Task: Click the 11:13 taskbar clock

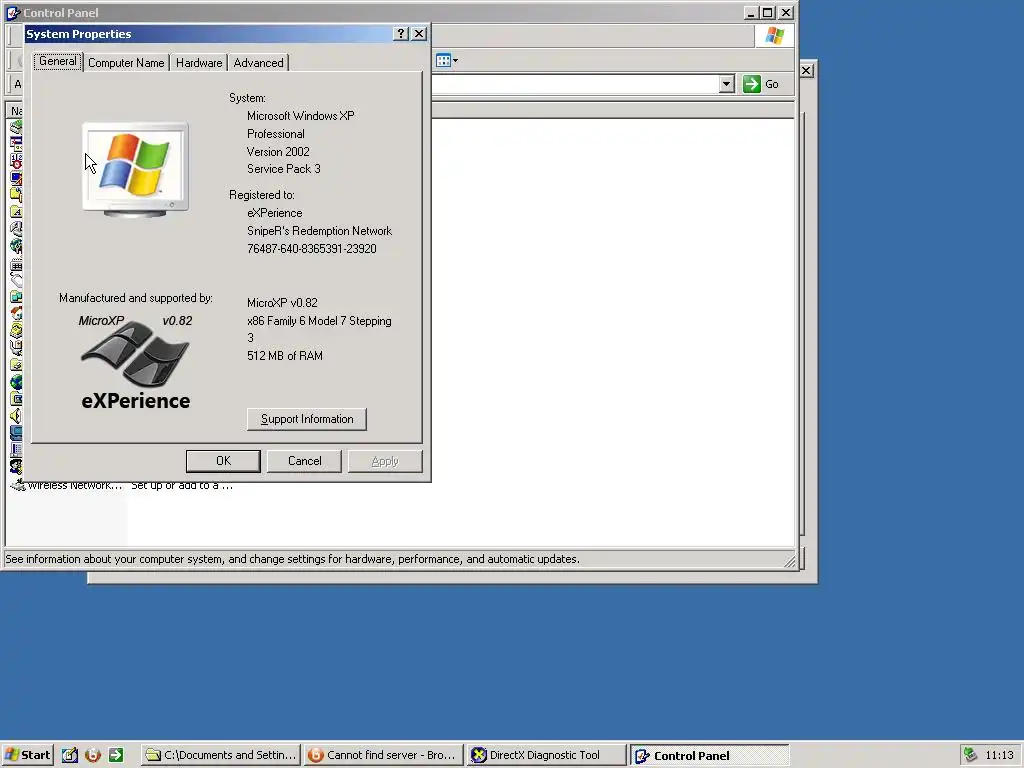Action: click(x=999, y=756)
